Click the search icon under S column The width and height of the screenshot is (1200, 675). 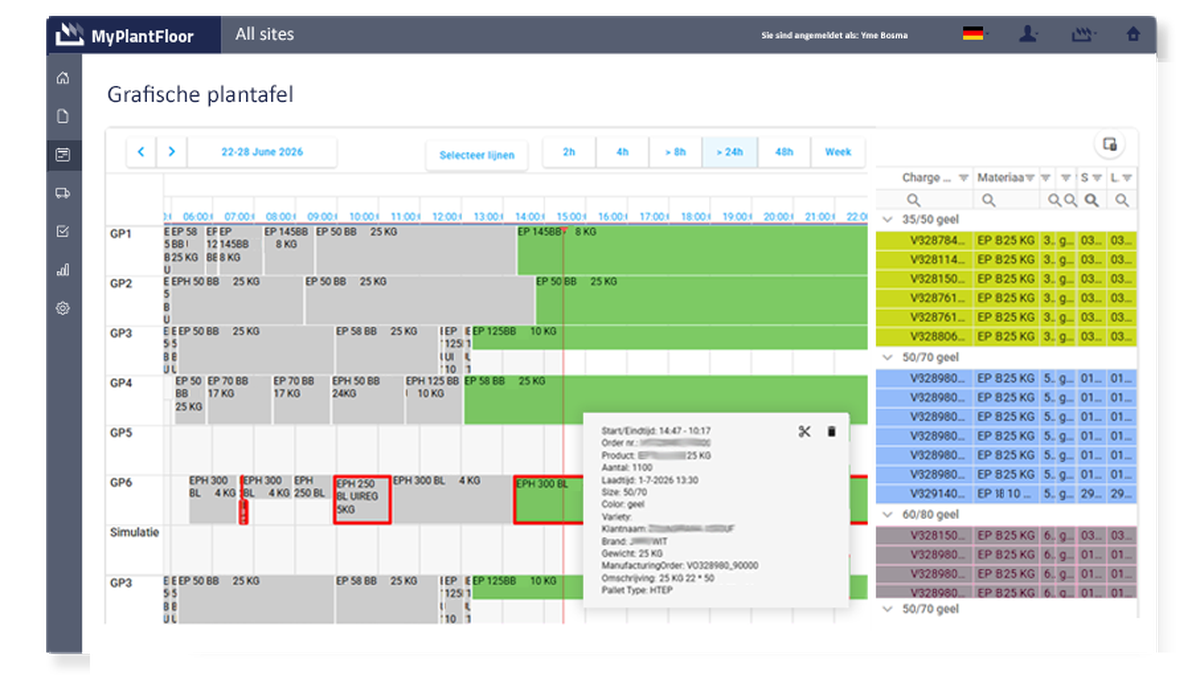click(1092, 200)
